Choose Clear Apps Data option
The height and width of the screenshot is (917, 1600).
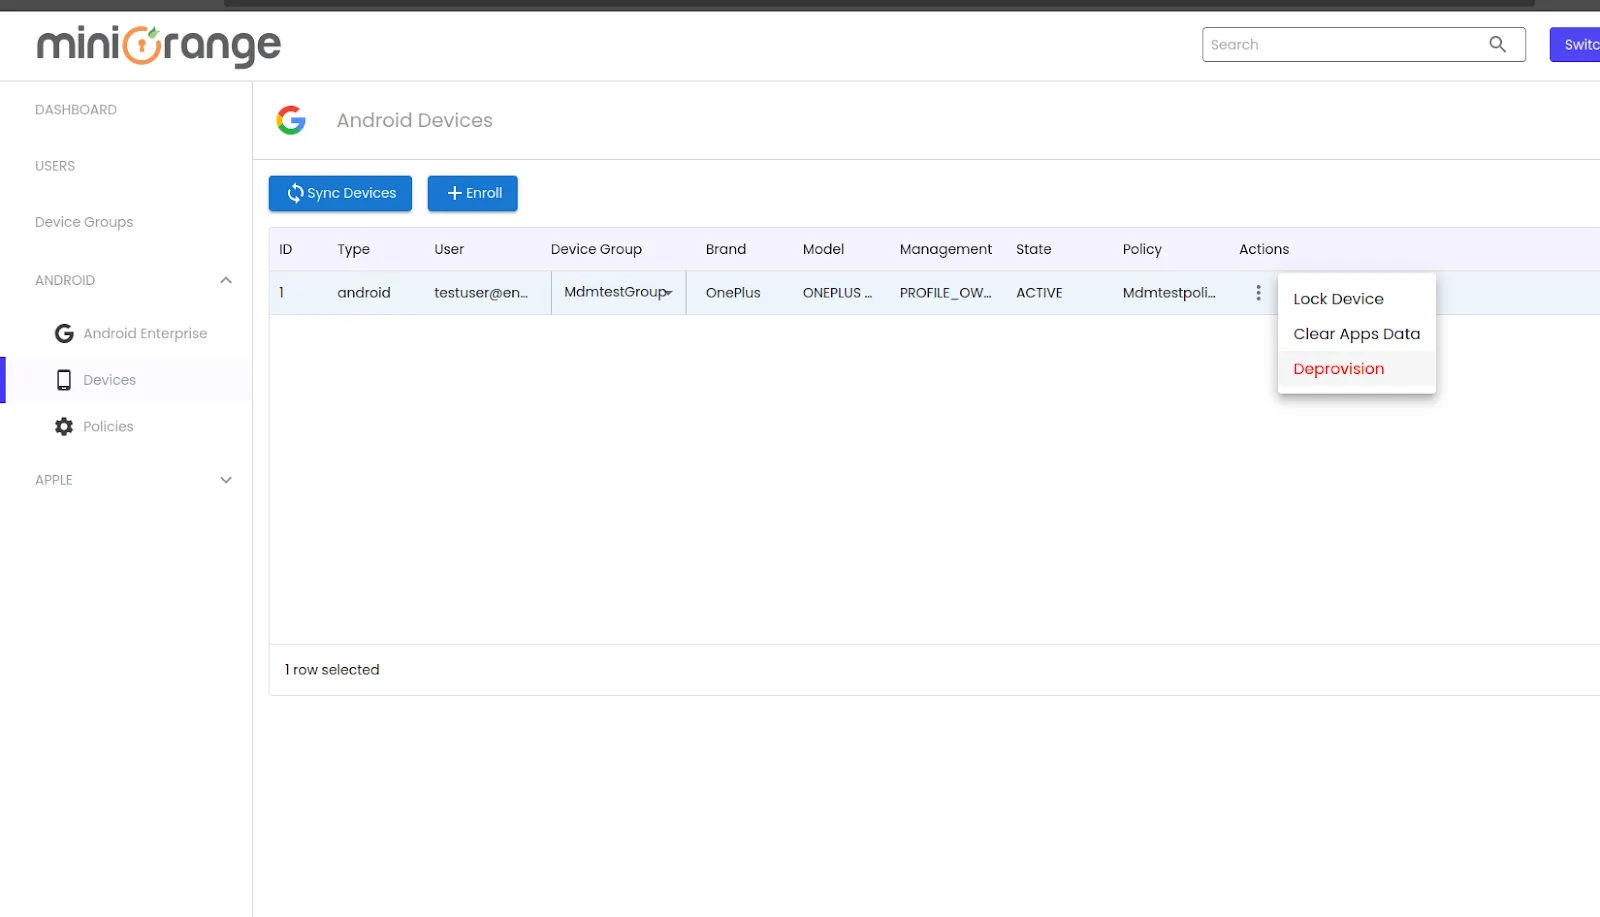[1356, 334]
